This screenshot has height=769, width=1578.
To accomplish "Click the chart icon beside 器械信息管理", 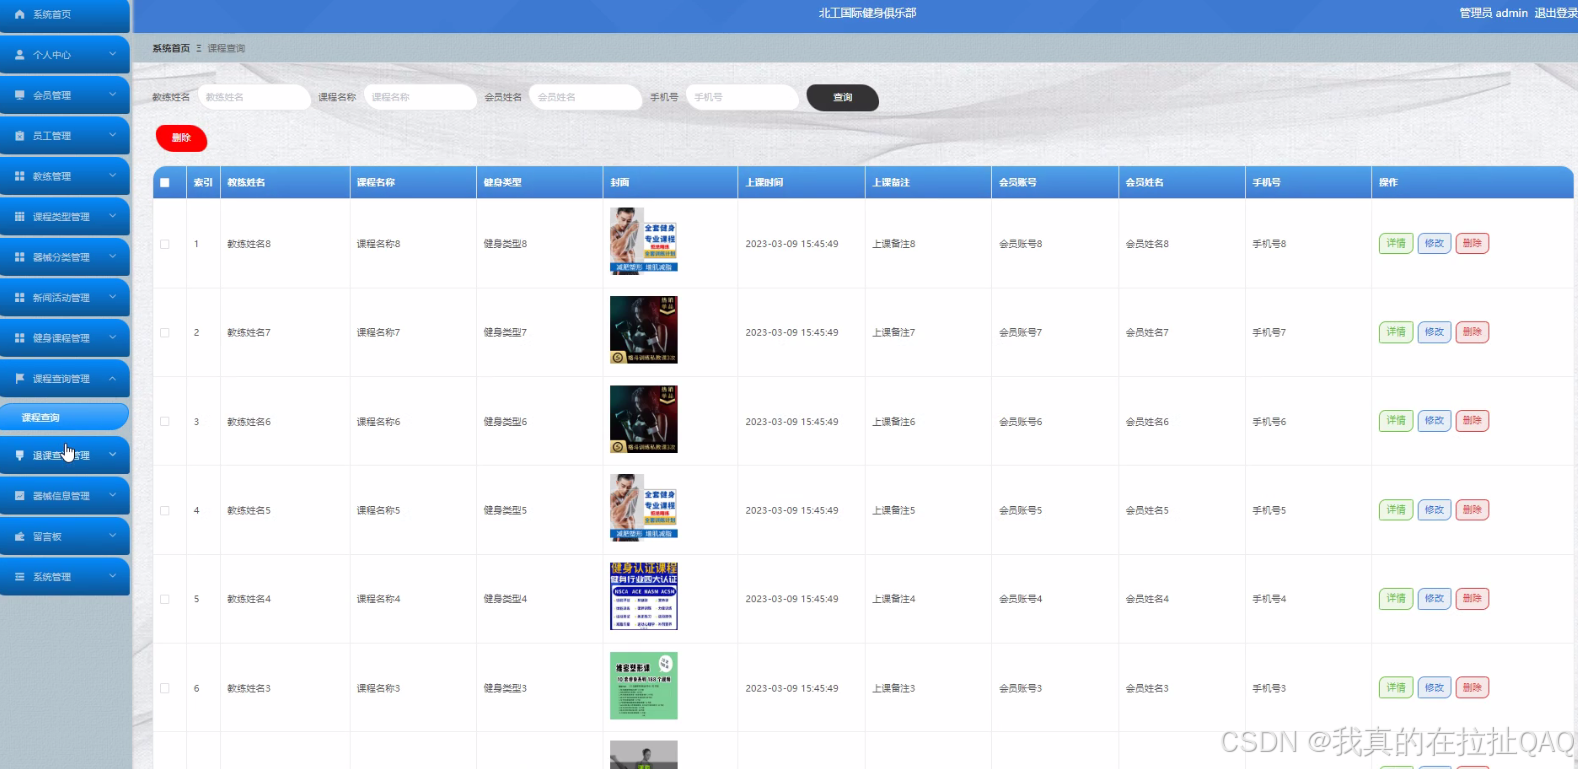I will (20, 496).
